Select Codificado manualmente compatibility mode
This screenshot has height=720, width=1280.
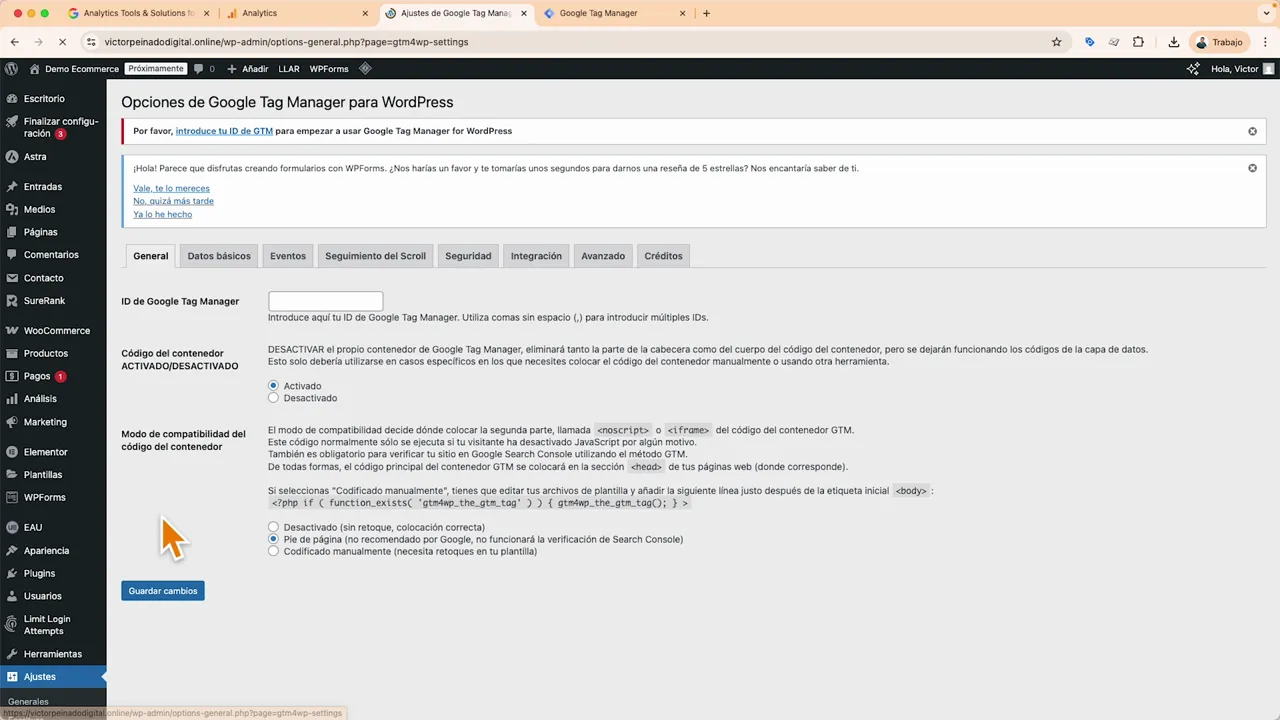coord(273,551)
